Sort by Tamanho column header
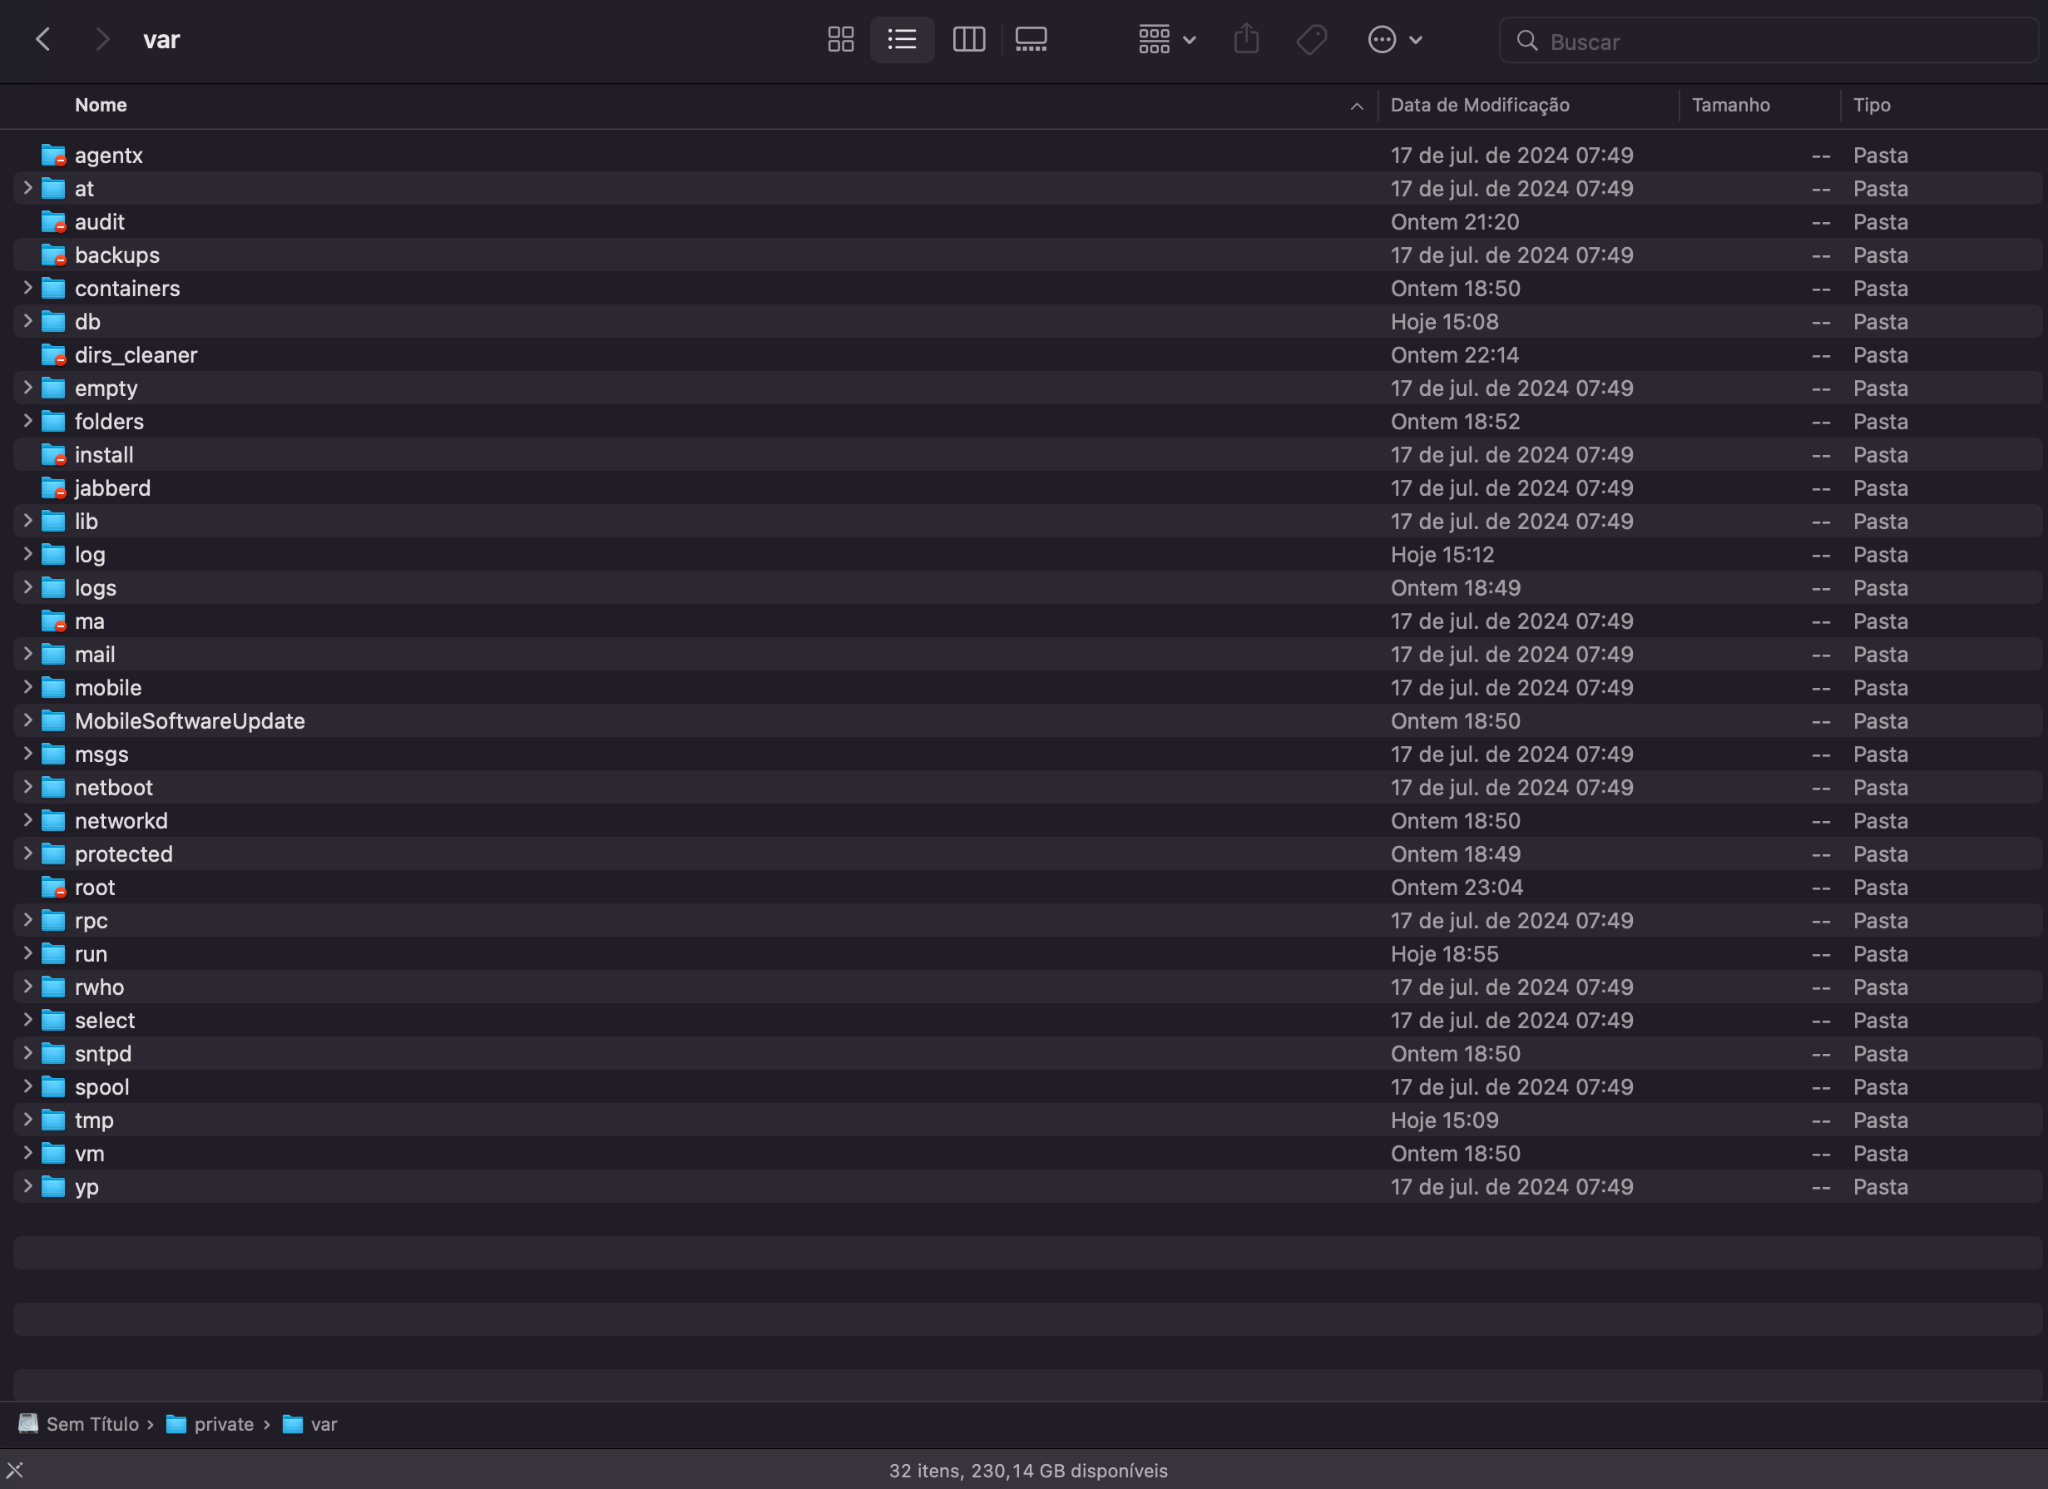 [1730, 105]
